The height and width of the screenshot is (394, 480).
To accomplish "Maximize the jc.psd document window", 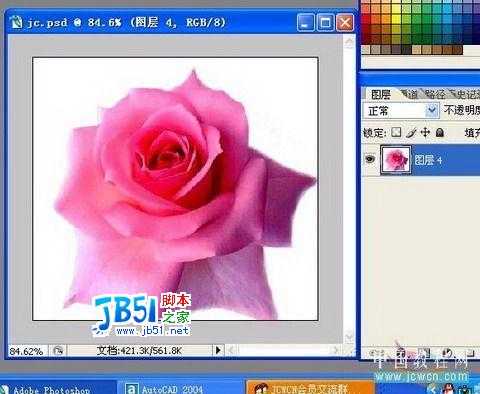I will pos(325,23).
